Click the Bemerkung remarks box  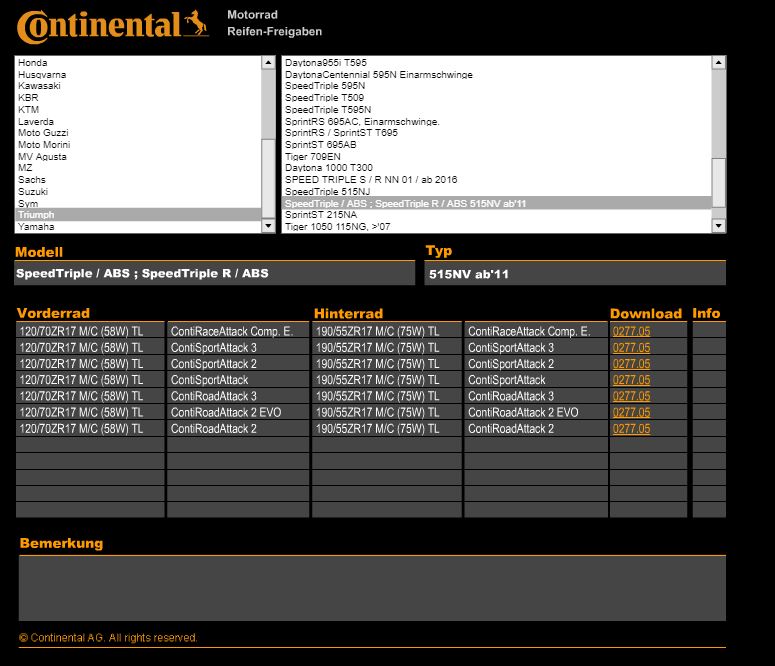372,588
